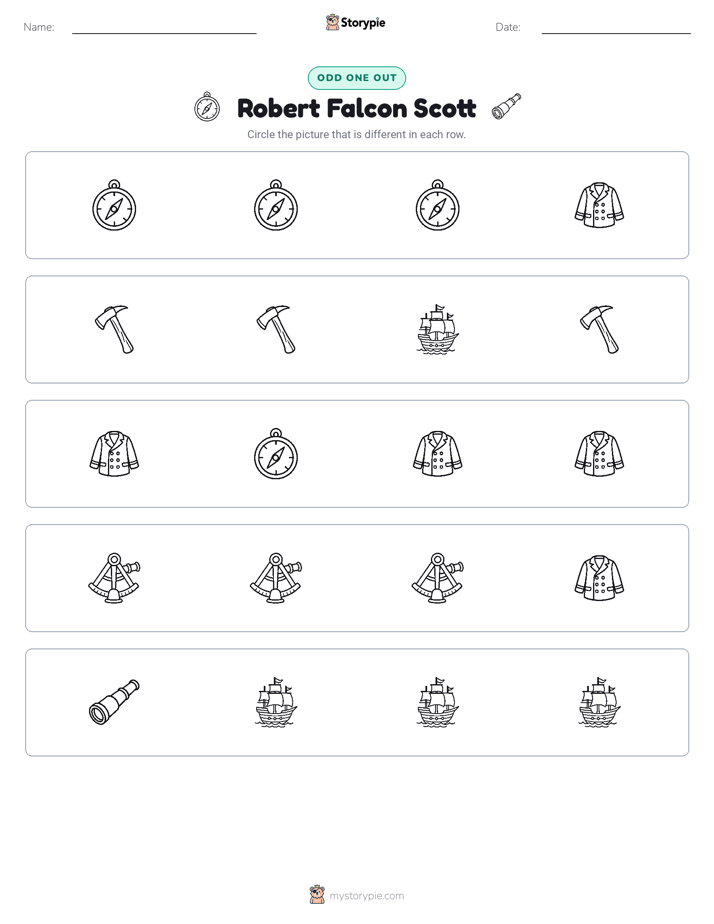714x924 pixels.
Task: Select the first hammer in row two
Action: (114, 329)
